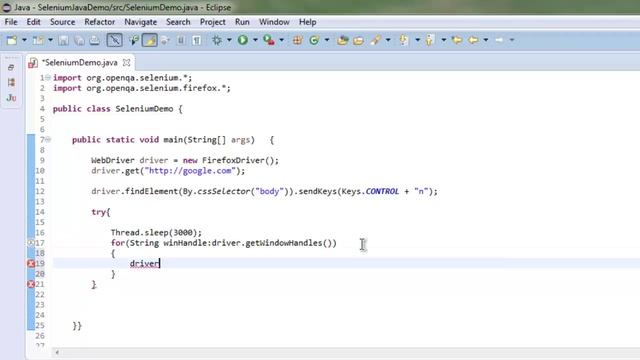Image resolution: width=640 pixels, height=360 pixels.
Task: Expand the Debug dropdown arrow
Action: coord(229,40)
